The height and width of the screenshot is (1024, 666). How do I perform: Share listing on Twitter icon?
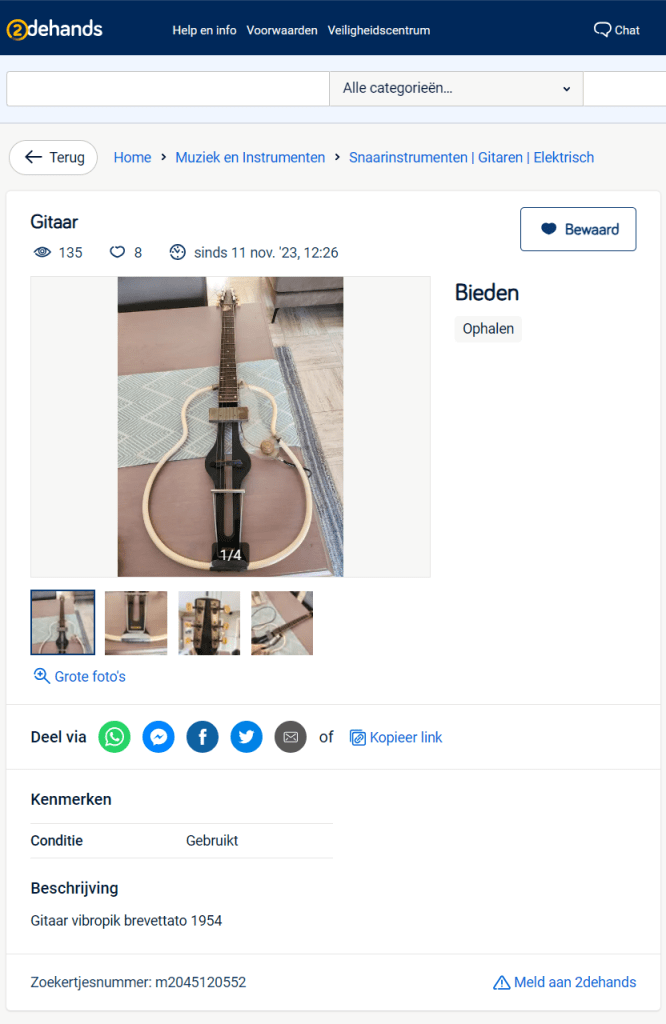[246, 737]
